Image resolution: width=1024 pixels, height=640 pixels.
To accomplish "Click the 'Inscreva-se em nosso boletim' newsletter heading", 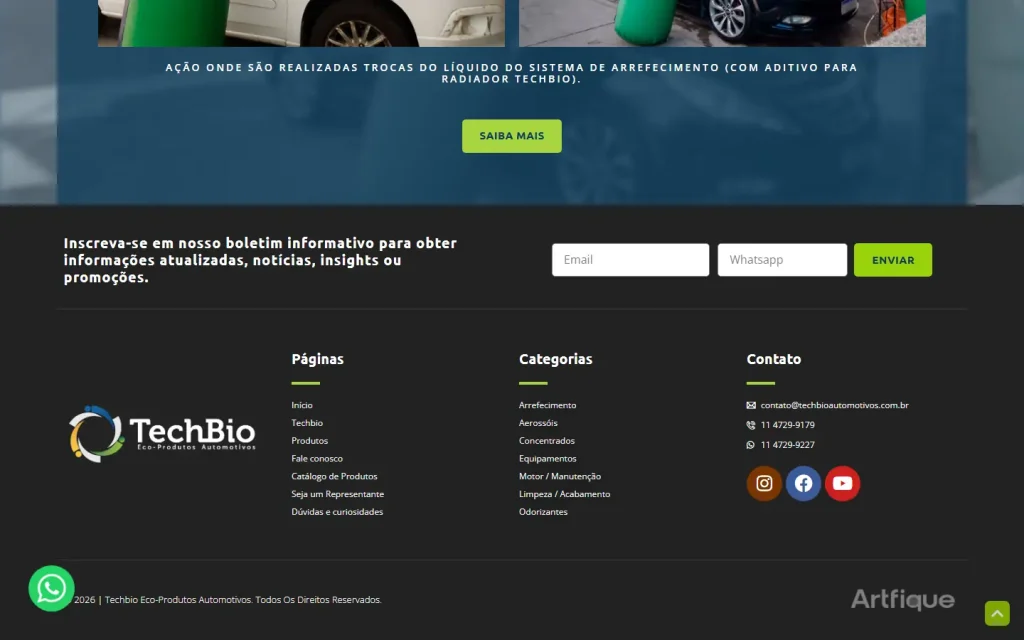I will pos(260,260).
